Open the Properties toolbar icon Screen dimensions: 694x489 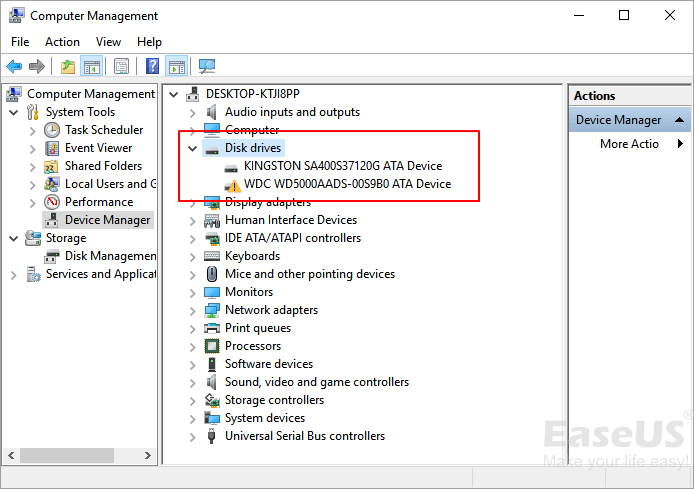tap(121, 67)
